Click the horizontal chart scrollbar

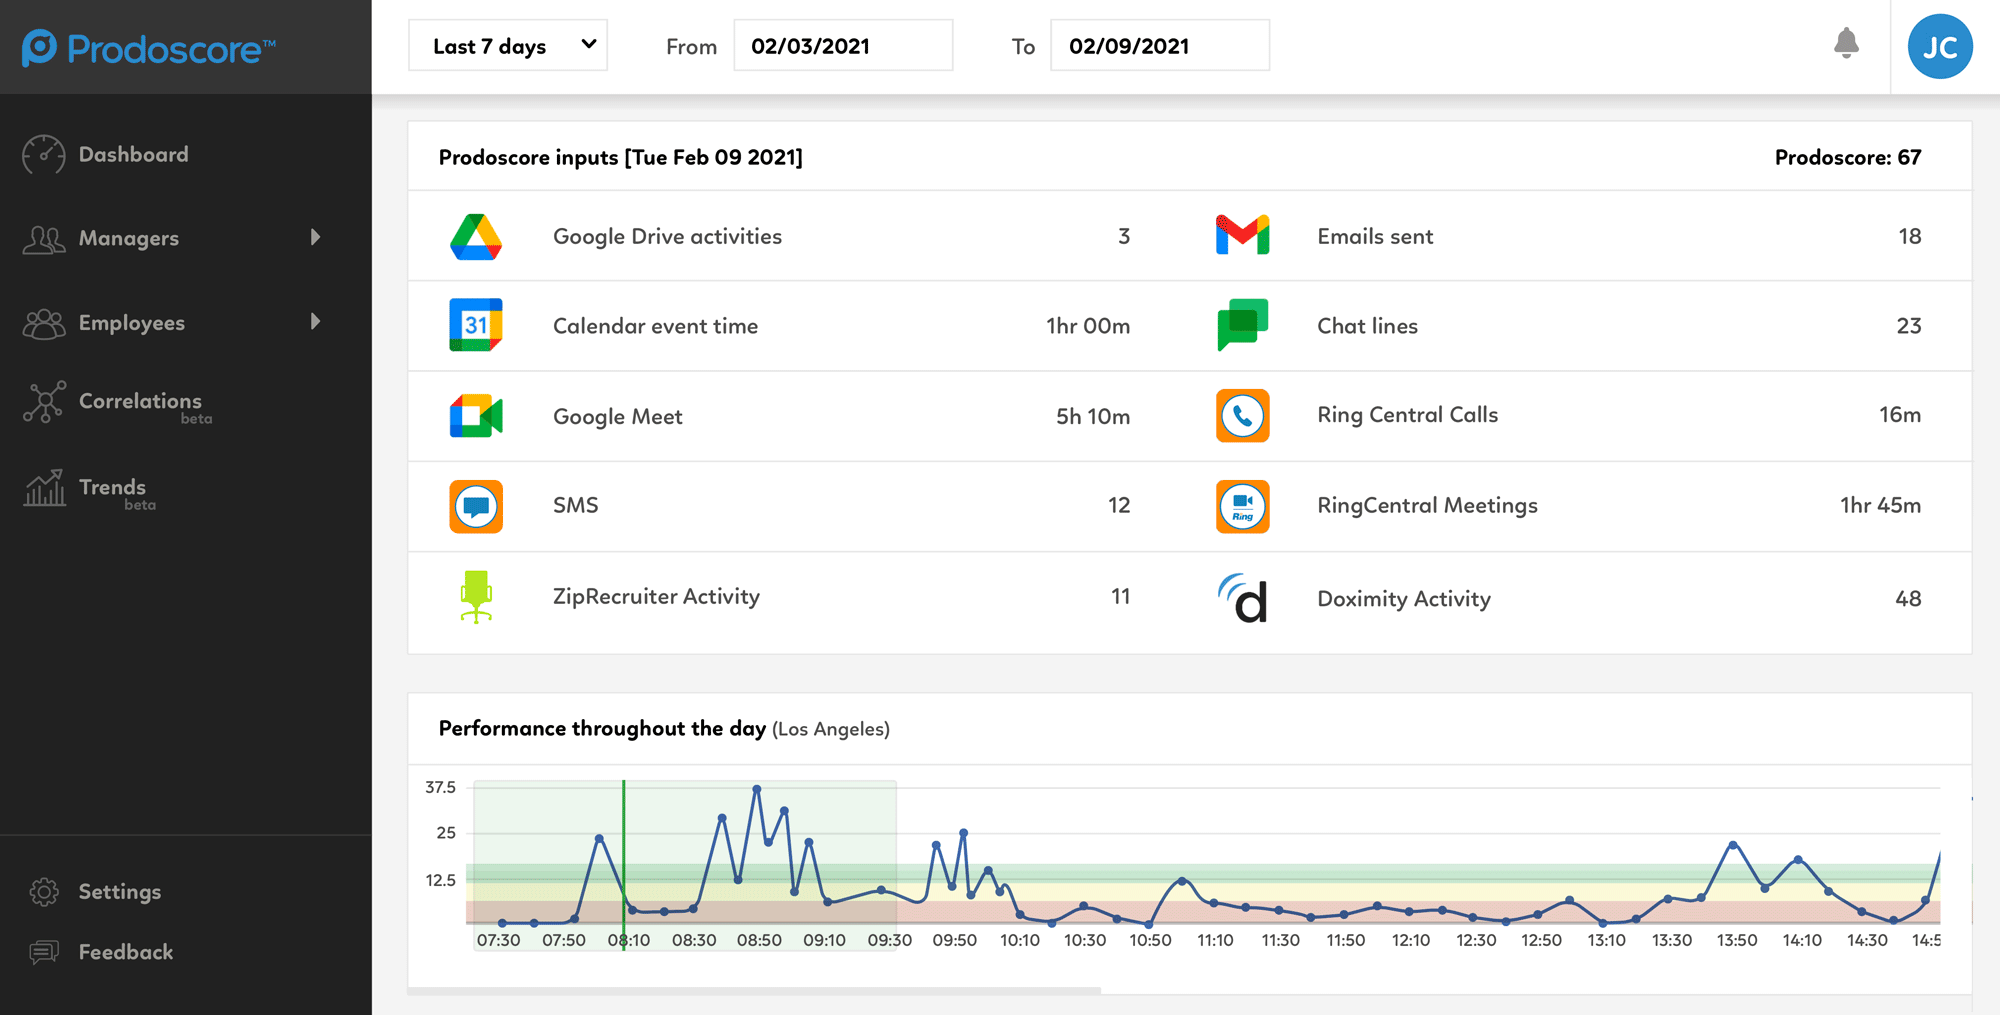tap(755, 990)
